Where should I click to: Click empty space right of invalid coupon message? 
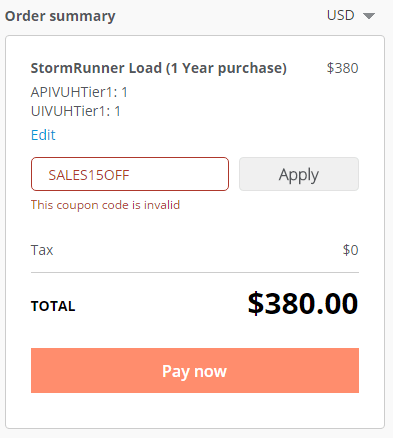click(x=269, y=205)
